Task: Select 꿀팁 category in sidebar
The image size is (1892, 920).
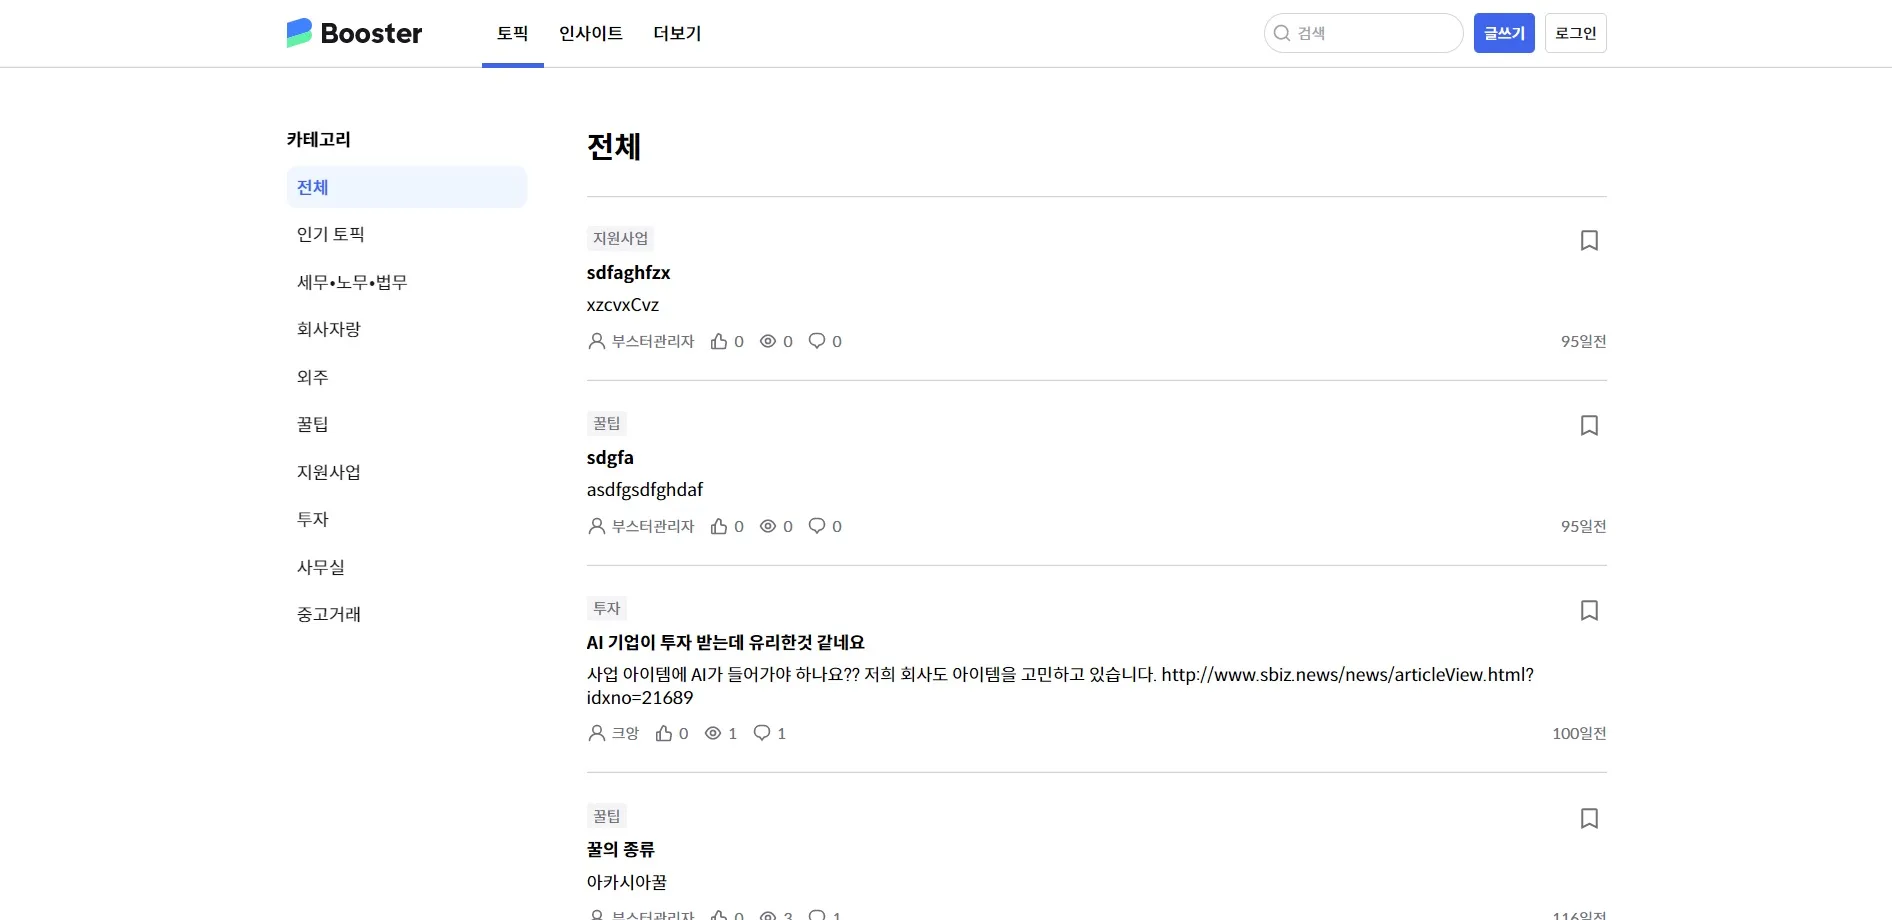Action: pos(407,424)
